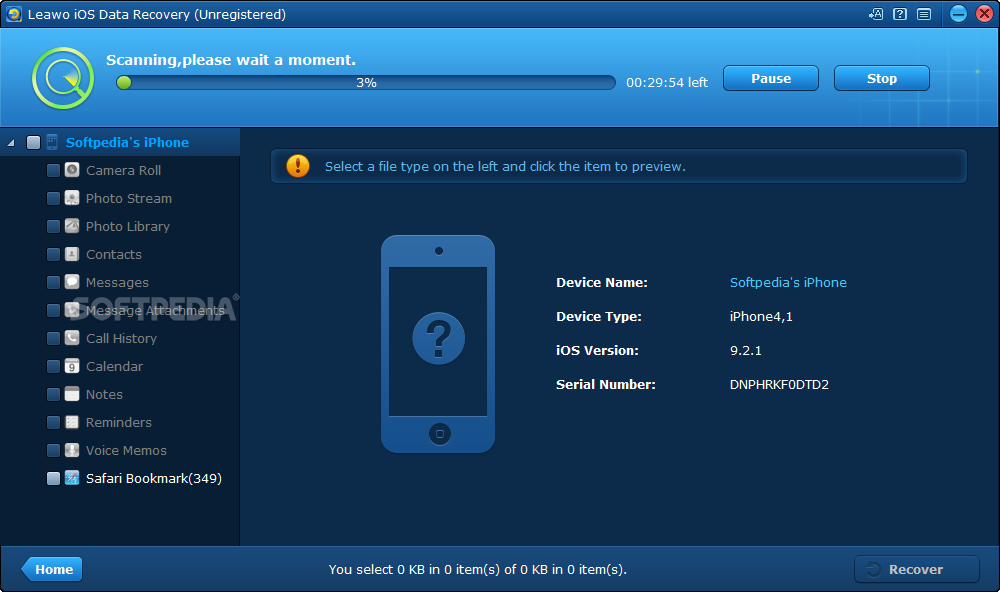1000x592 pixels.
Task: Select the Photo Stream category
Action: (129, 198)
